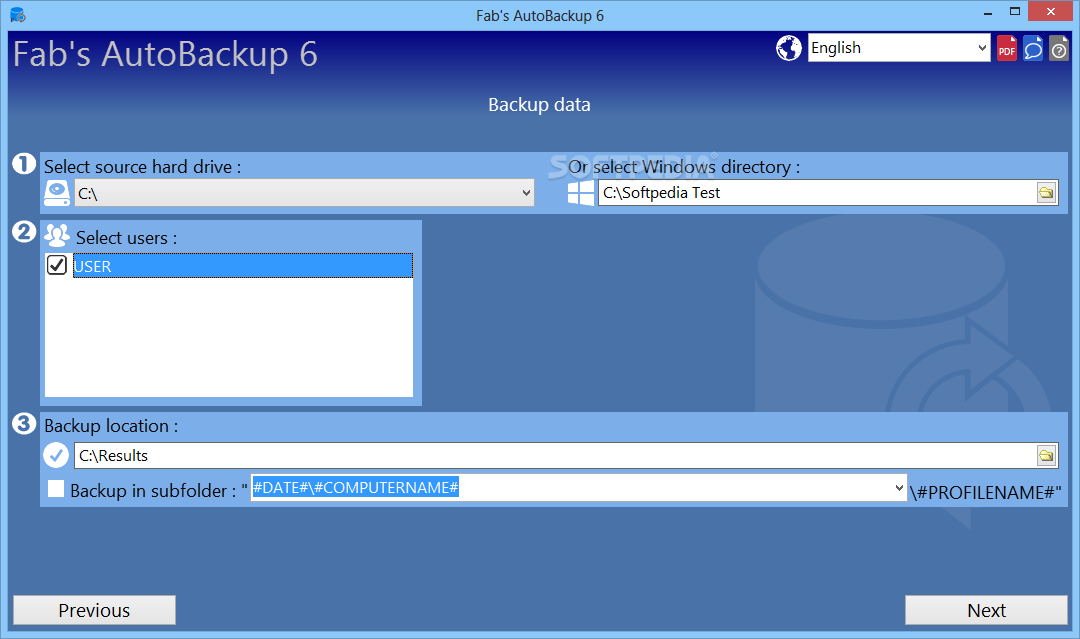The width and height of the screenshot is (1080, 639).
Task: Click the Windows directory path field
Action: 818,193
